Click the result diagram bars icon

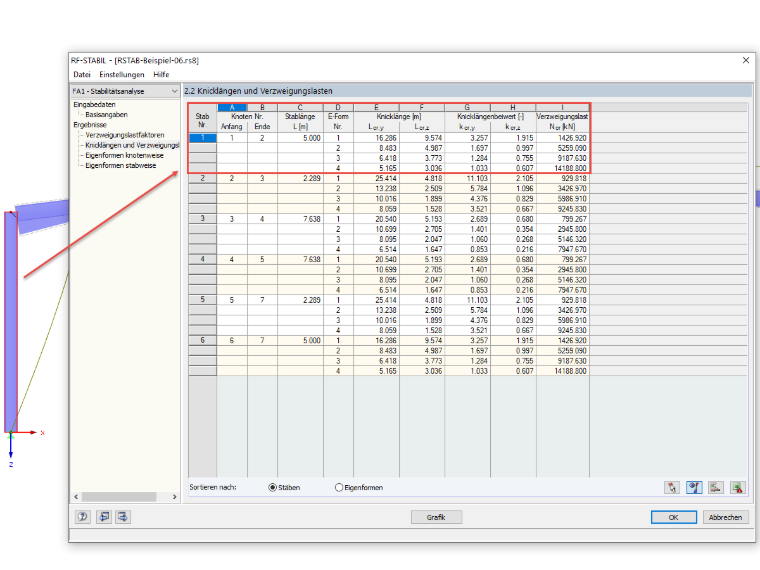716,487
